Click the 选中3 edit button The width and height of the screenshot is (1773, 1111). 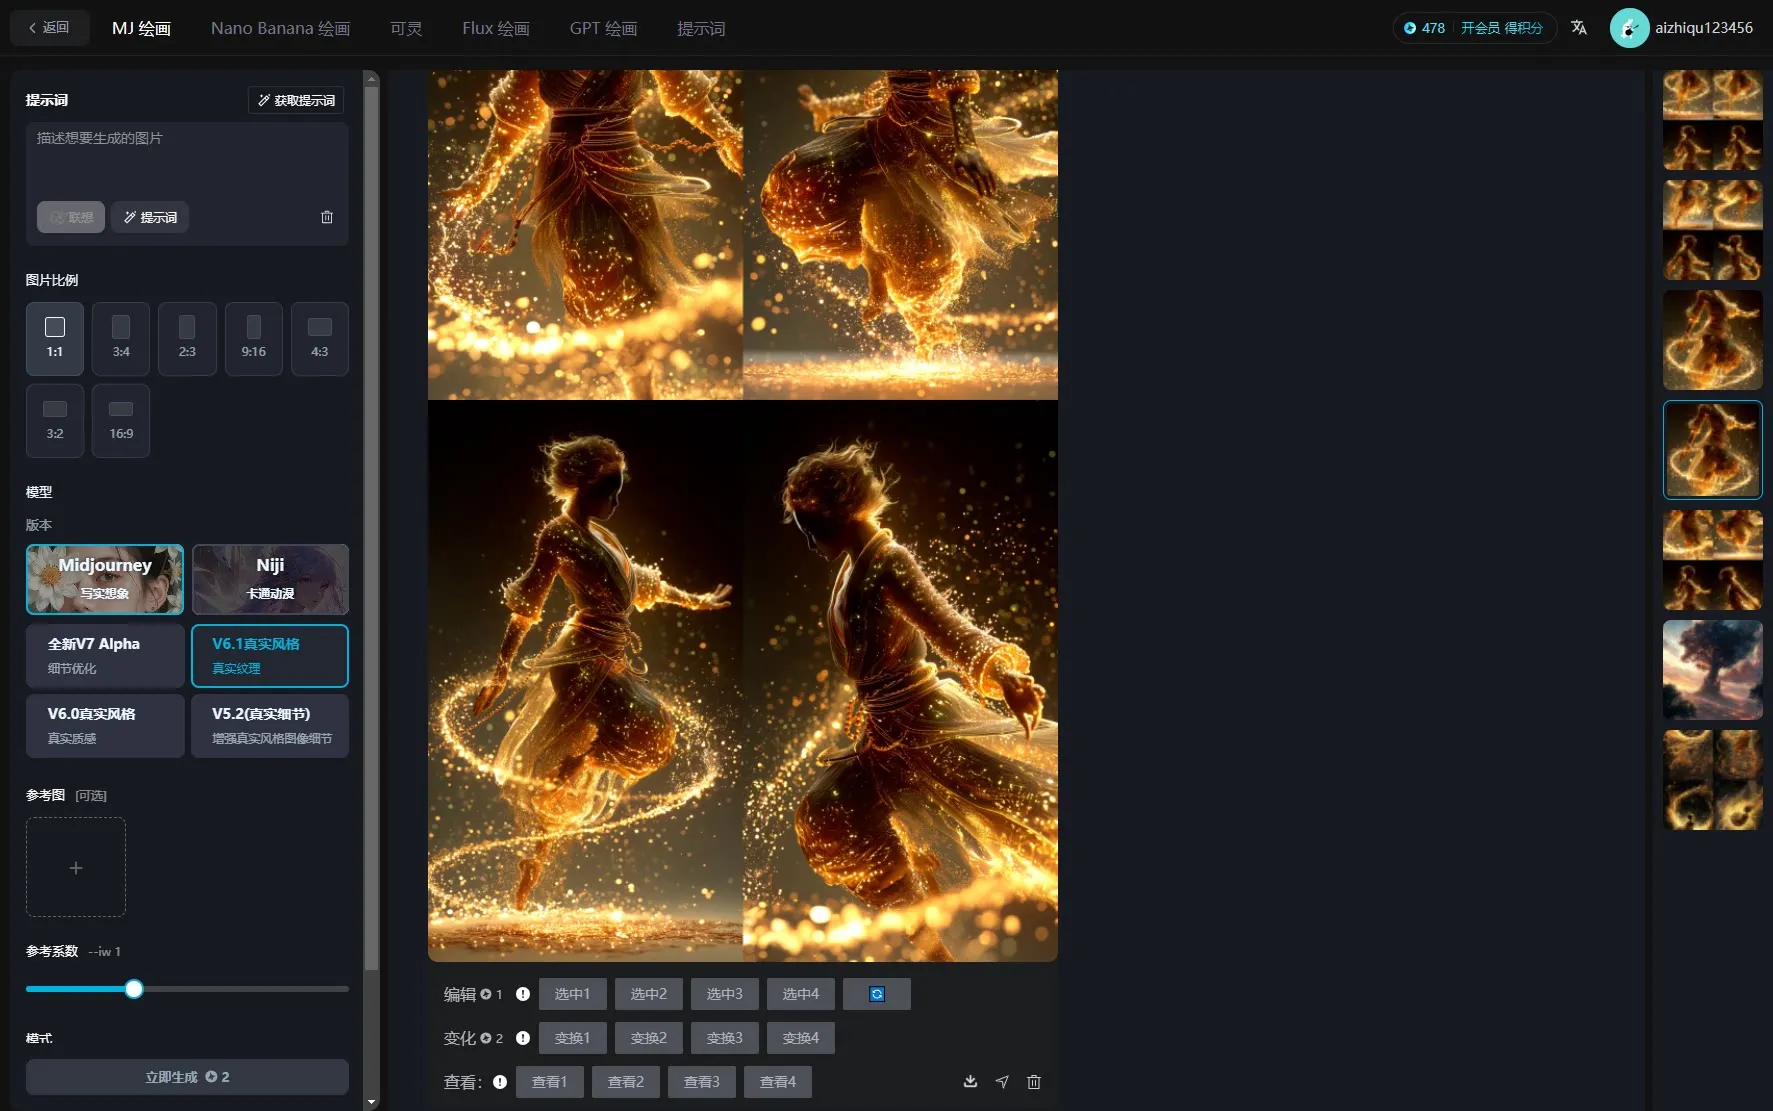[724, 994]
